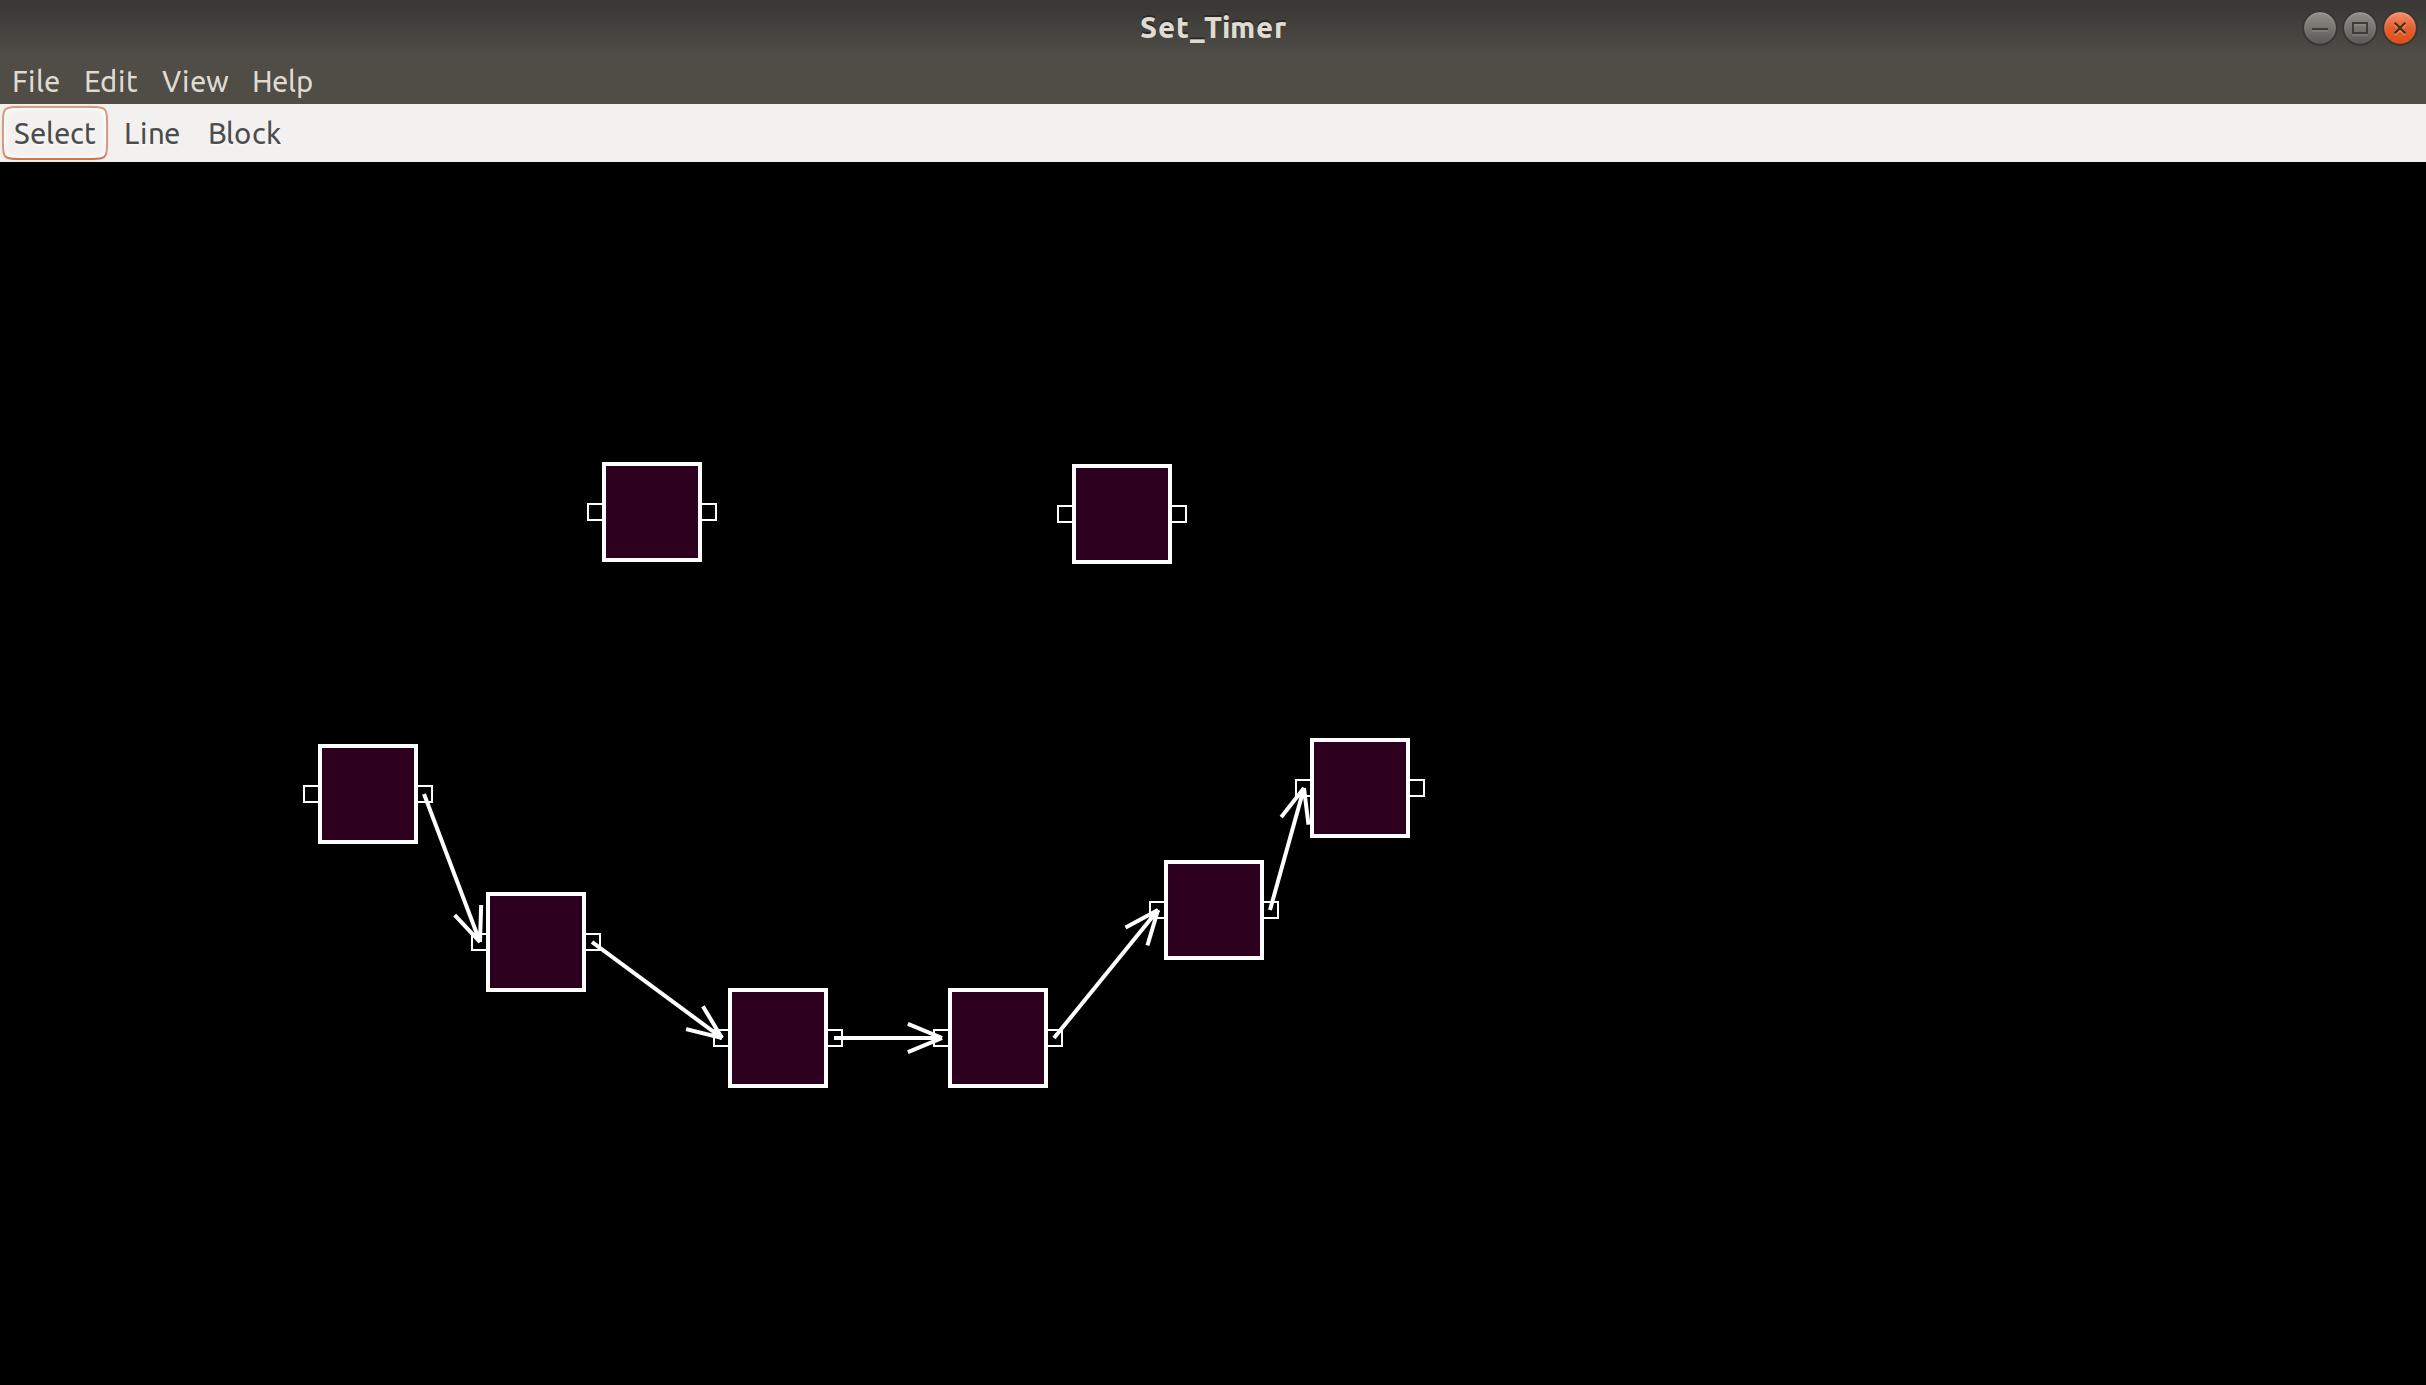Viewport: 2426px width, 1385px height.
Task: Open the File menu
Action: pyautogui.click(x=36, y=81)
